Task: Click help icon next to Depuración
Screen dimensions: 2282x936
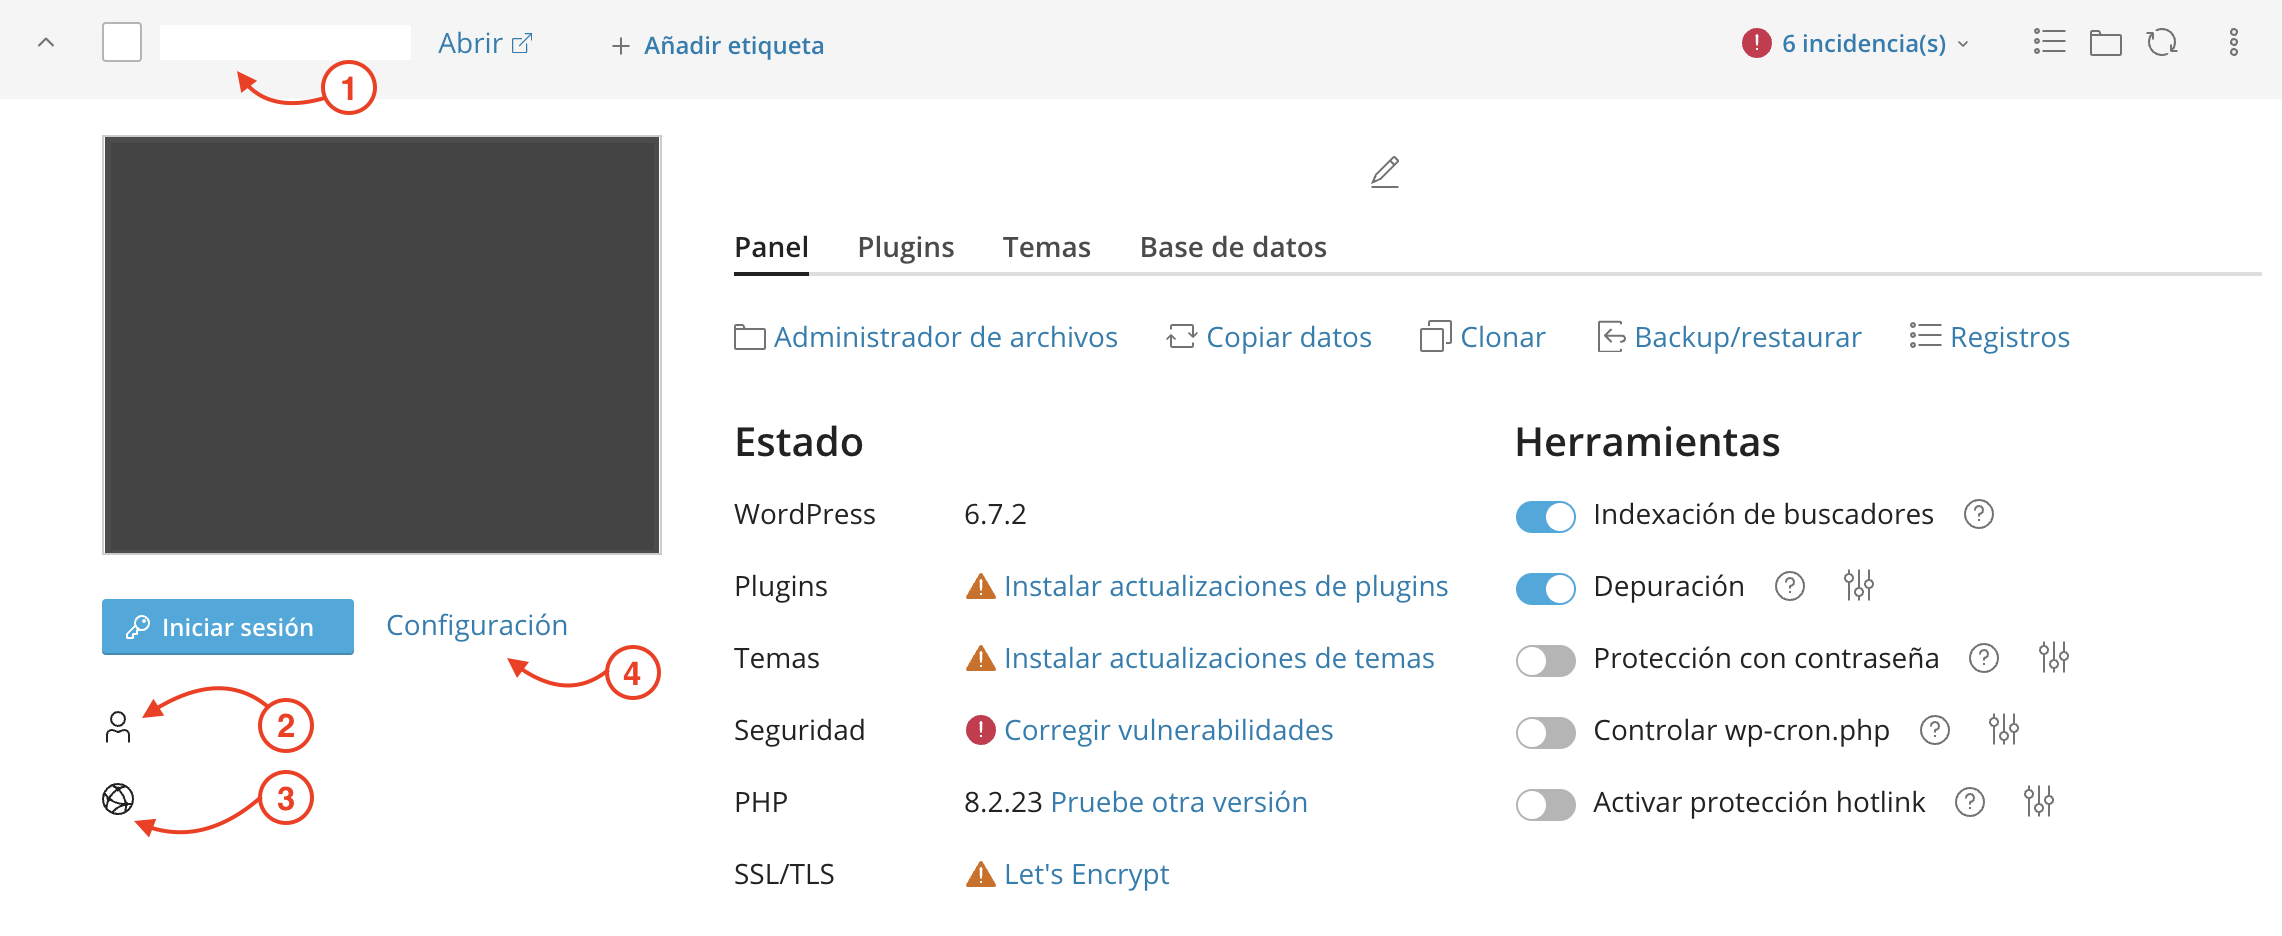Action: 1790,586
